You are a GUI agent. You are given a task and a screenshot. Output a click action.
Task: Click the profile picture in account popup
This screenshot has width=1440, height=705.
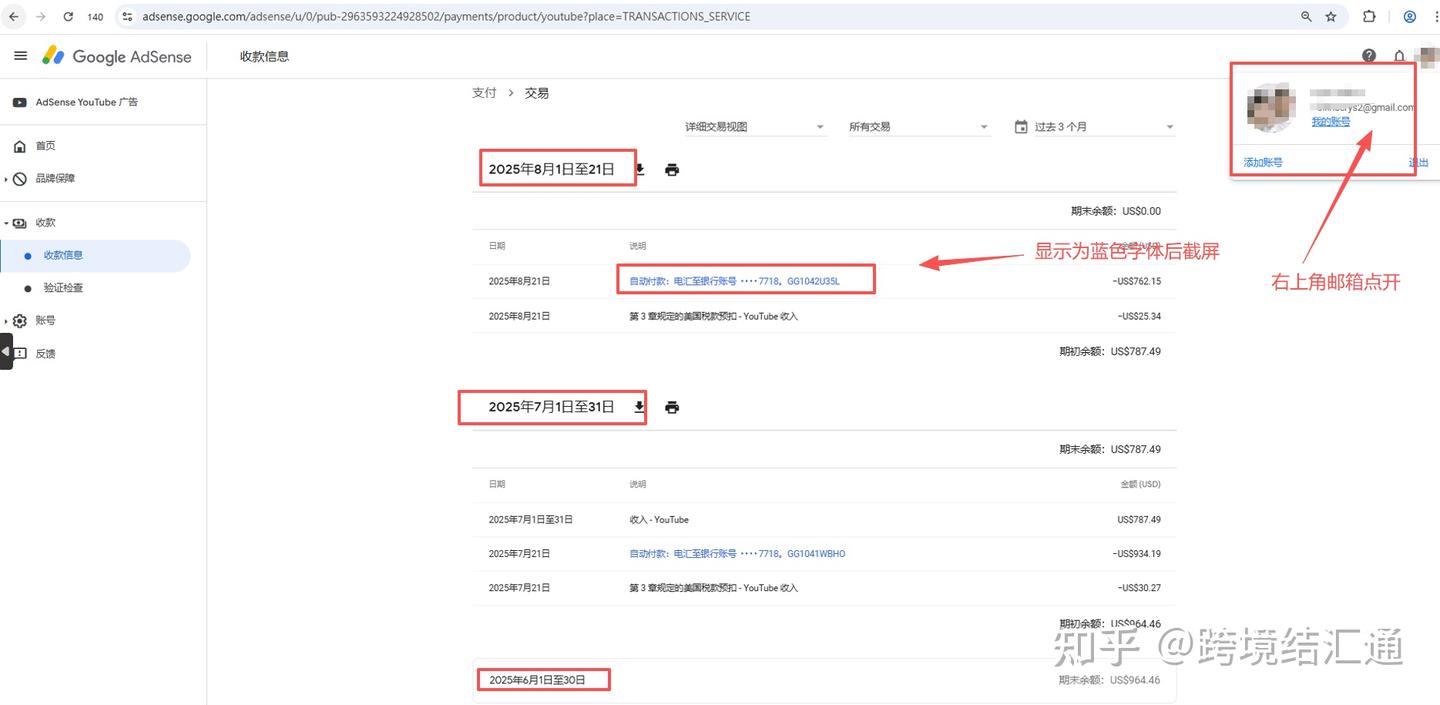click(1272, 108)
